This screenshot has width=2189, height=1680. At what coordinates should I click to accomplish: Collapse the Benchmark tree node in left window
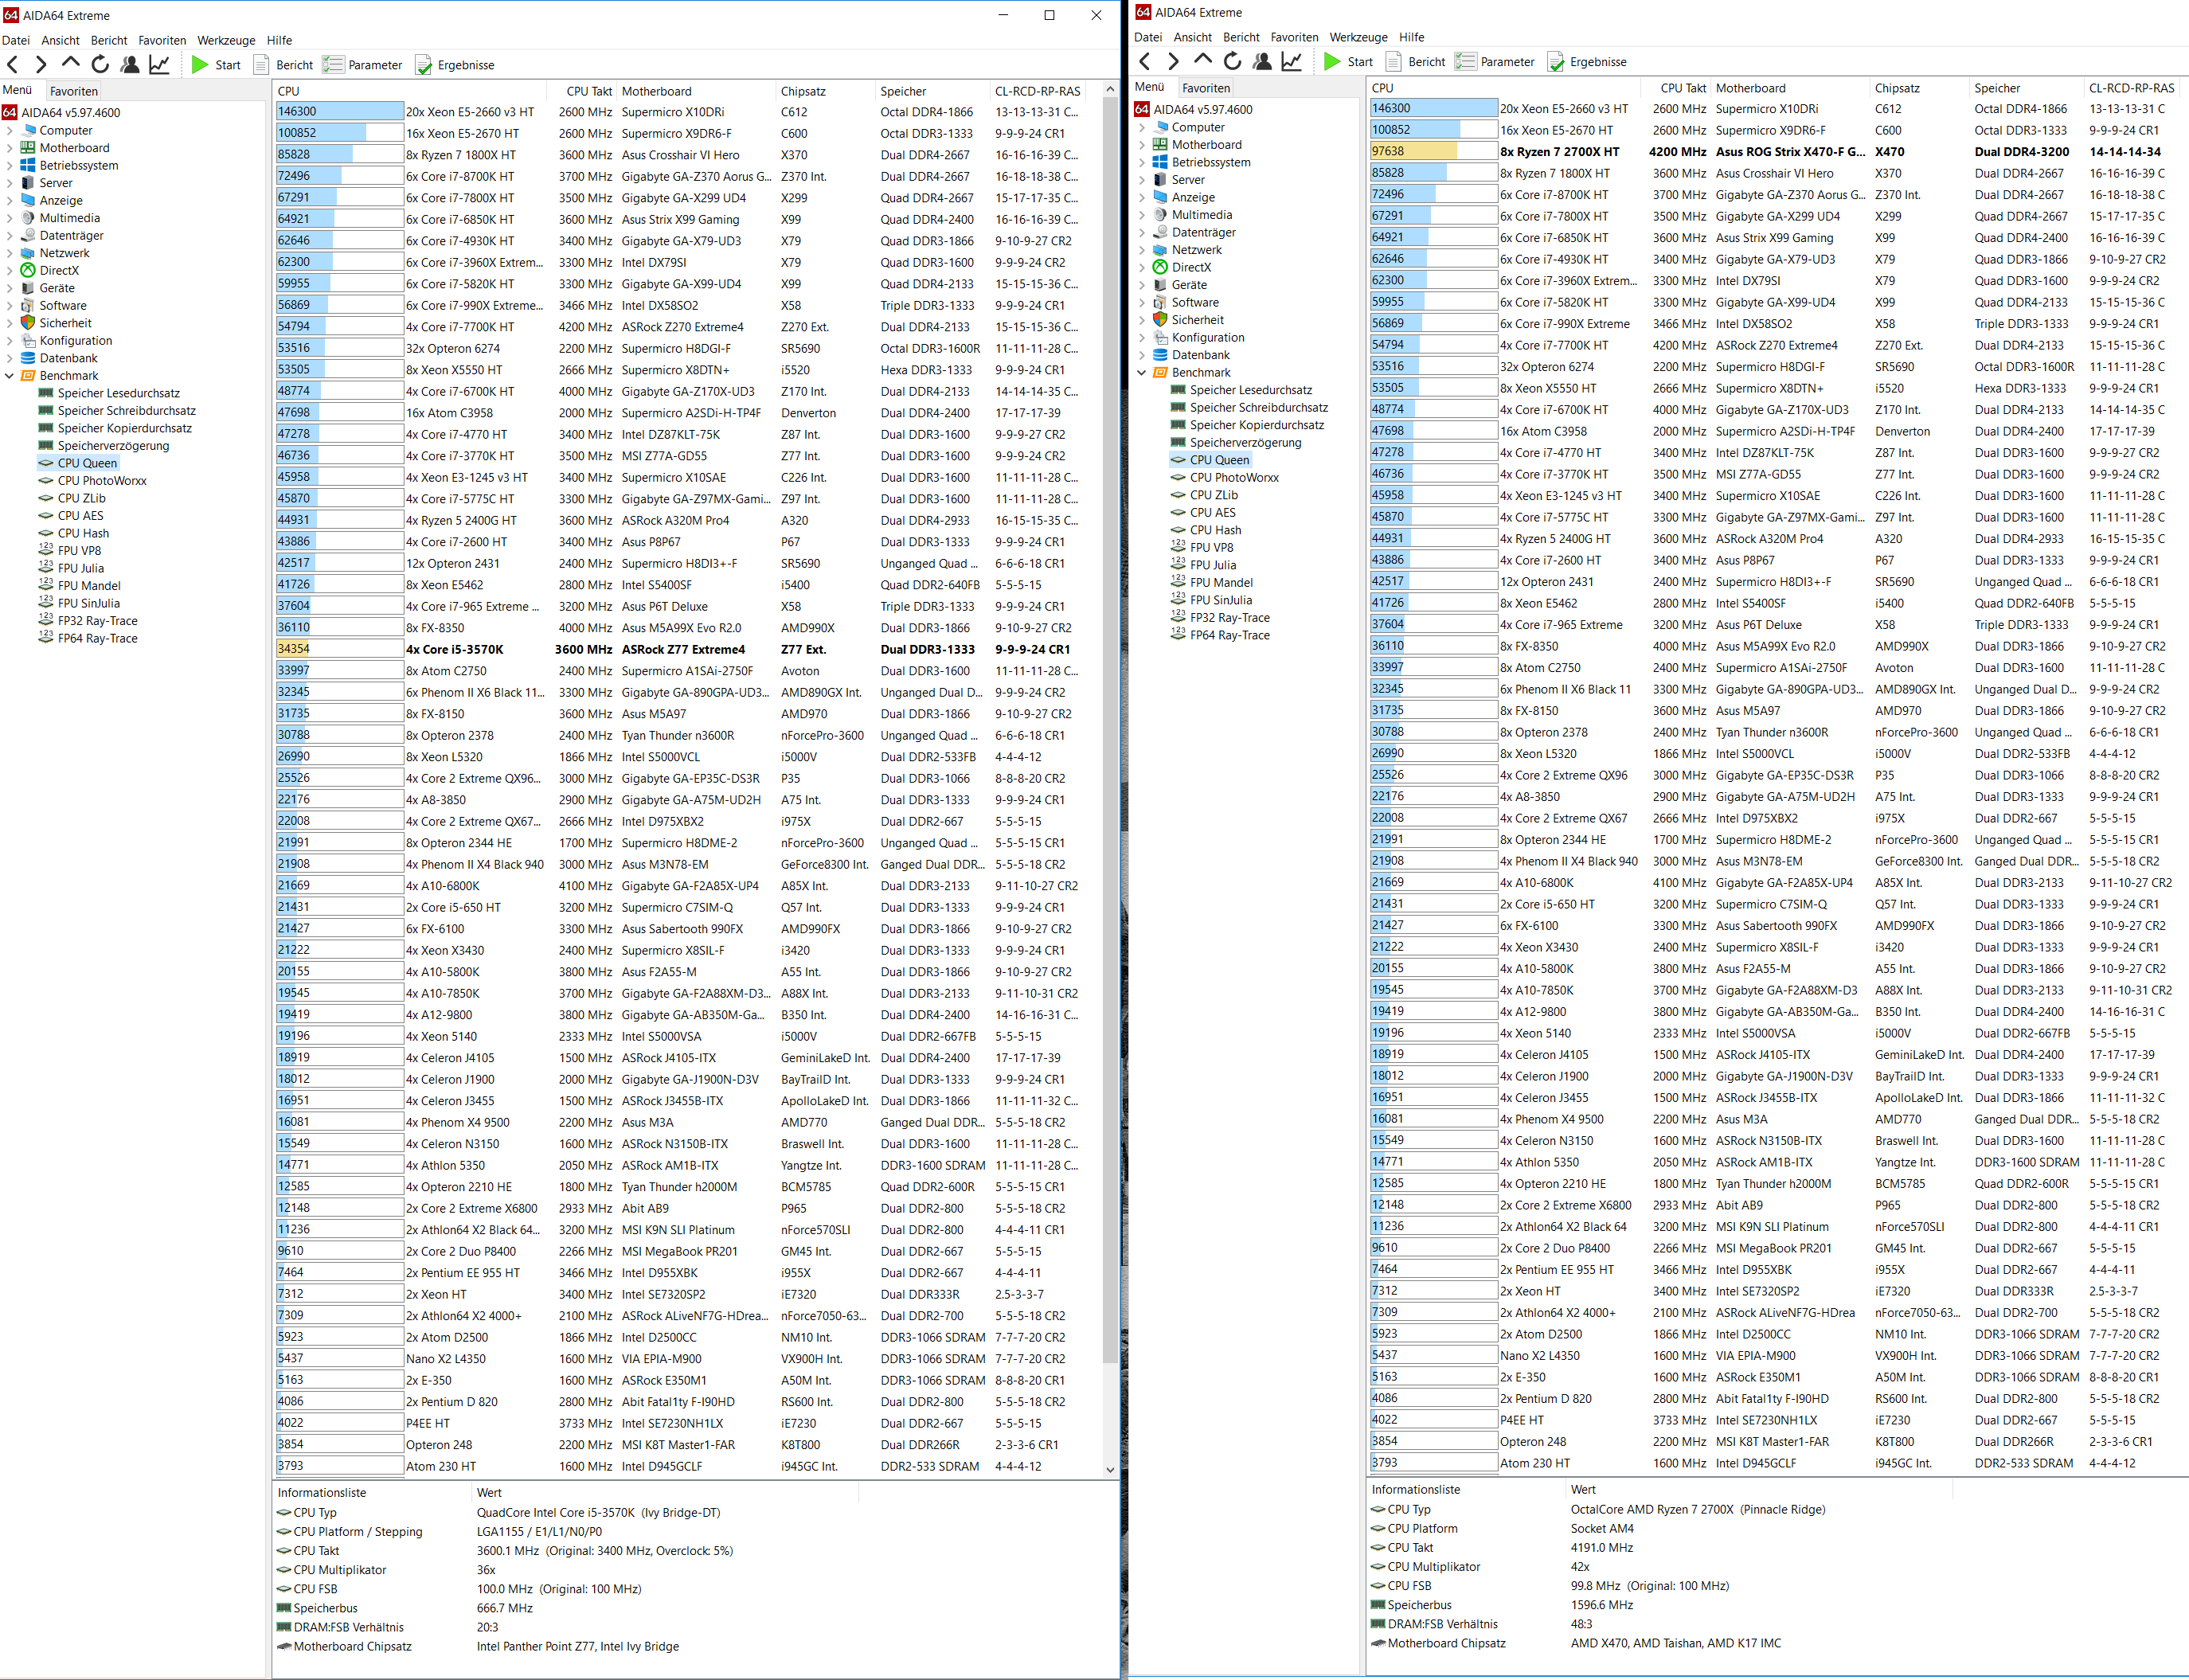coord(10,376)
